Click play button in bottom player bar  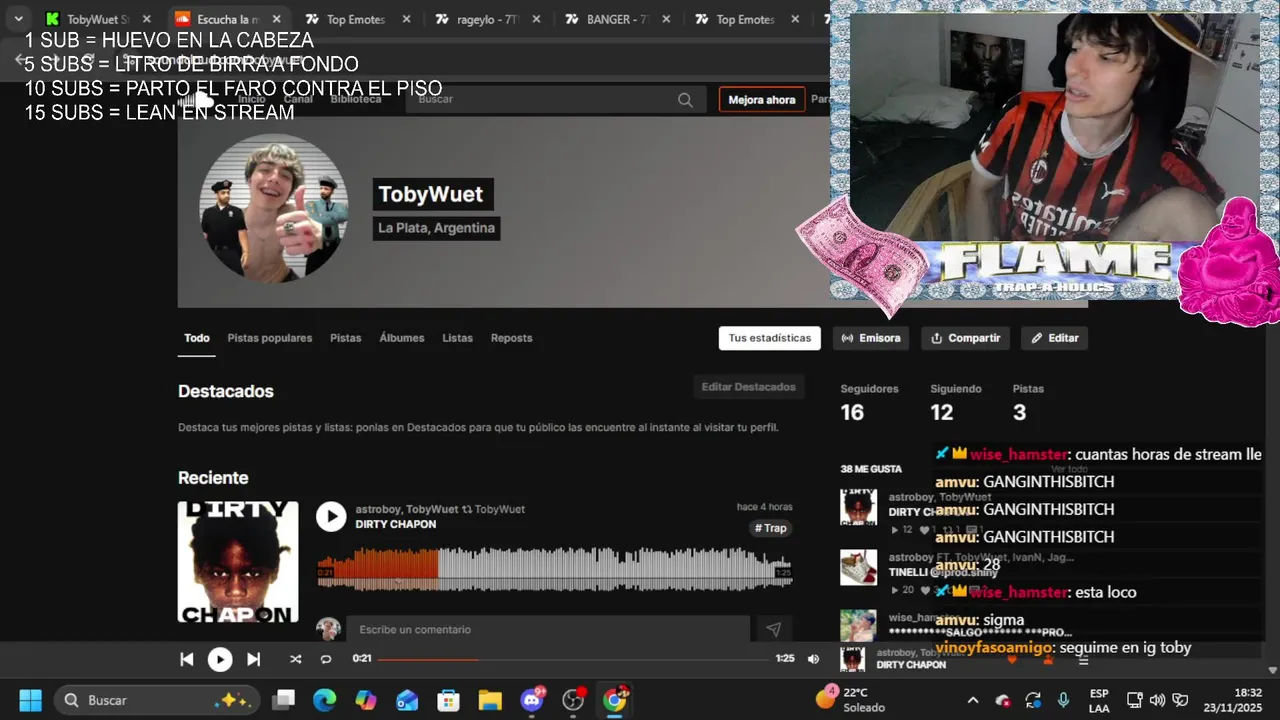click(x=220, y=659)
